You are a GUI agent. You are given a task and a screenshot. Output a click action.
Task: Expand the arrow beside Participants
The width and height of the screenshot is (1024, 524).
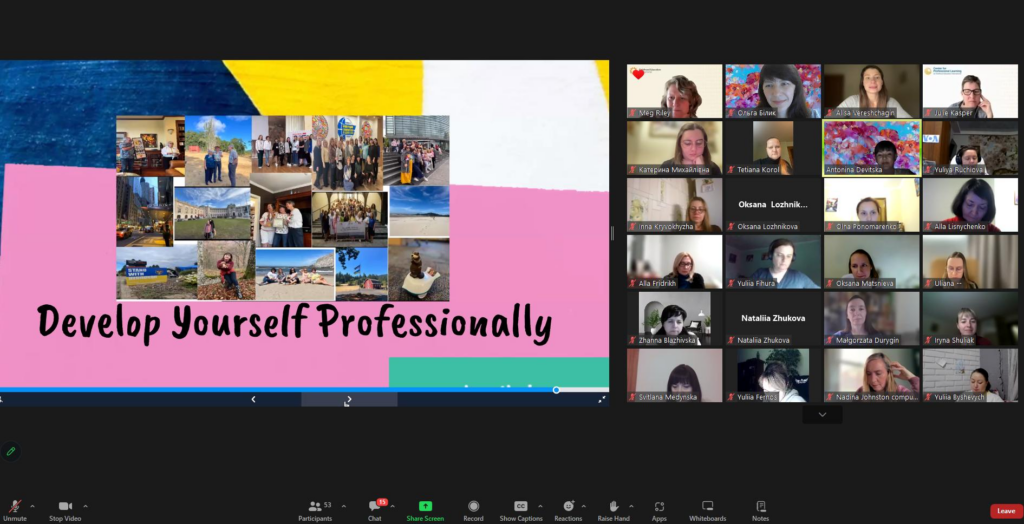[343, 506]
